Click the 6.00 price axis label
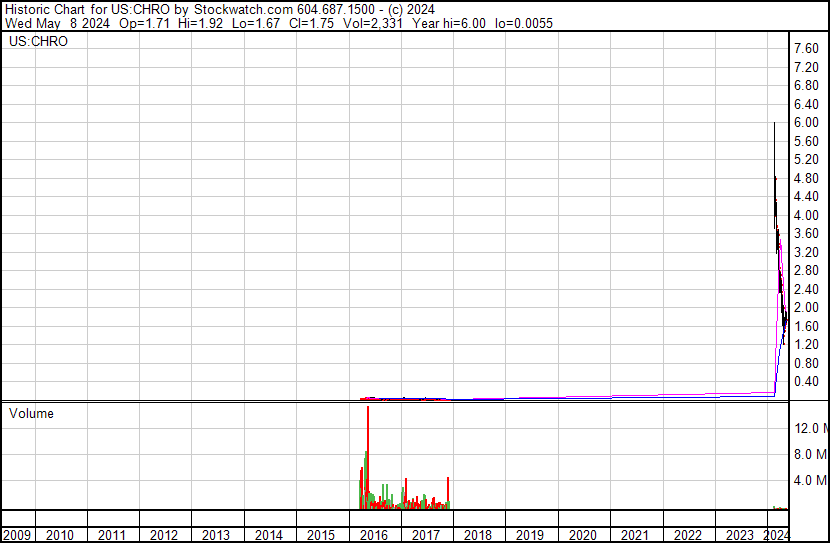Viewport: 830px width, 543px height. [x=806, y=122]
